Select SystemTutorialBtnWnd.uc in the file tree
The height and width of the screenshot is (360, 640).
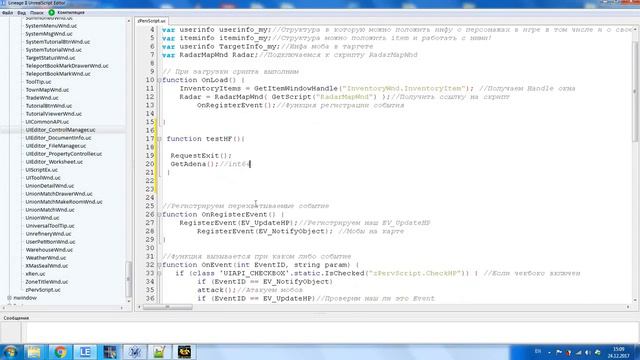coord(58,42)
